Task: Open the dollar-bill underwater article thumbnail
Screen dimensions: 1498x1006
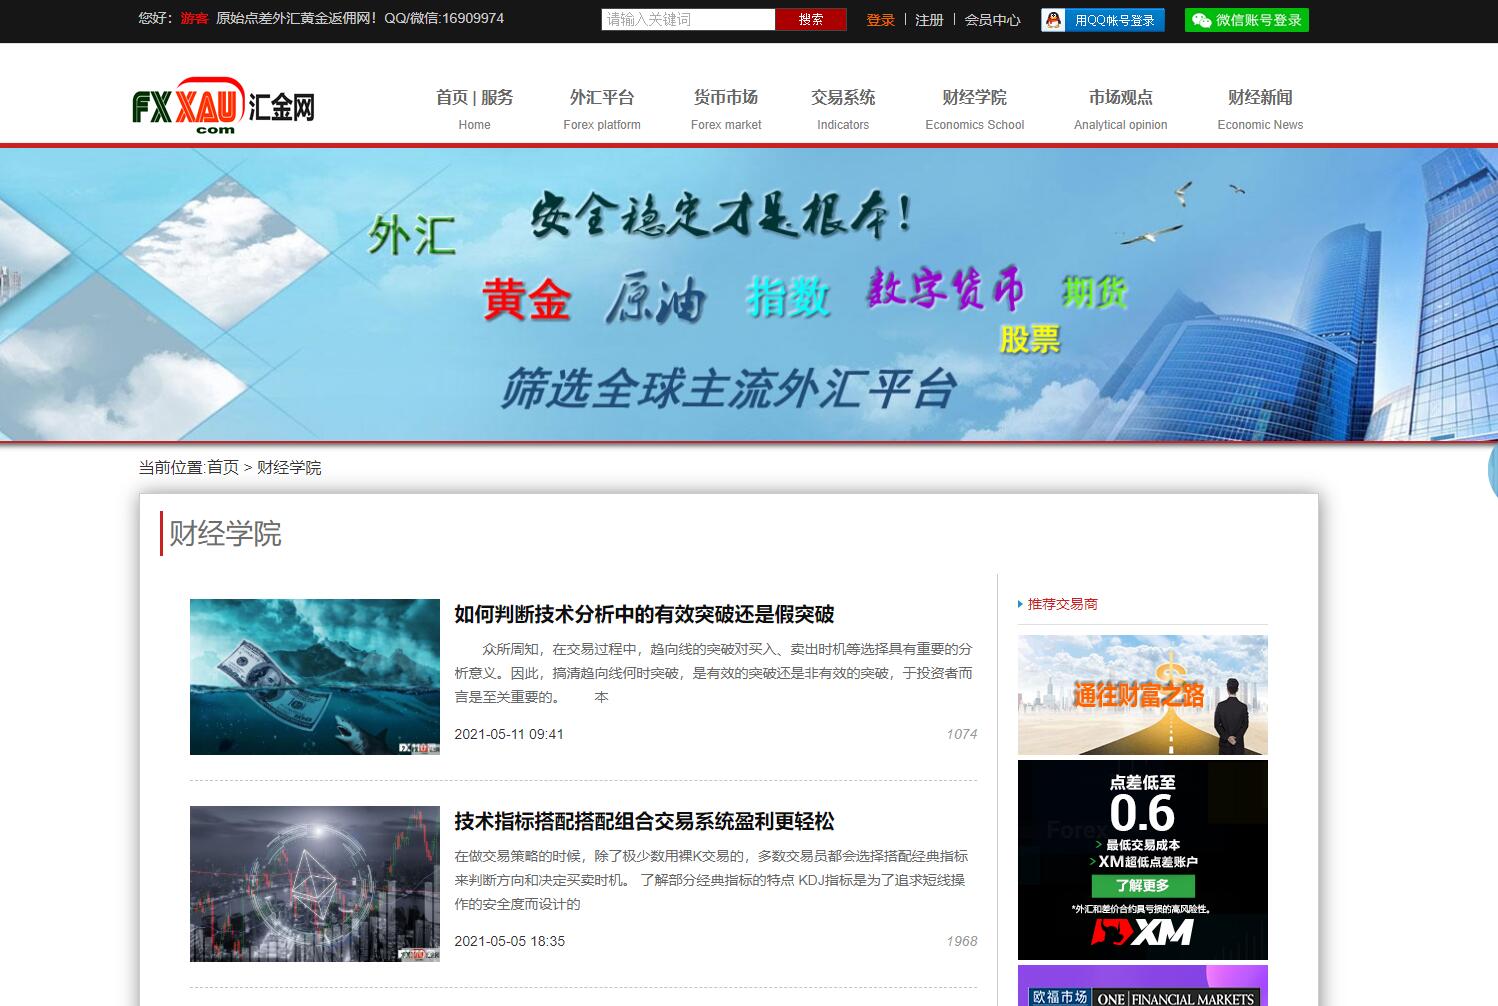Action: (314, 676)
